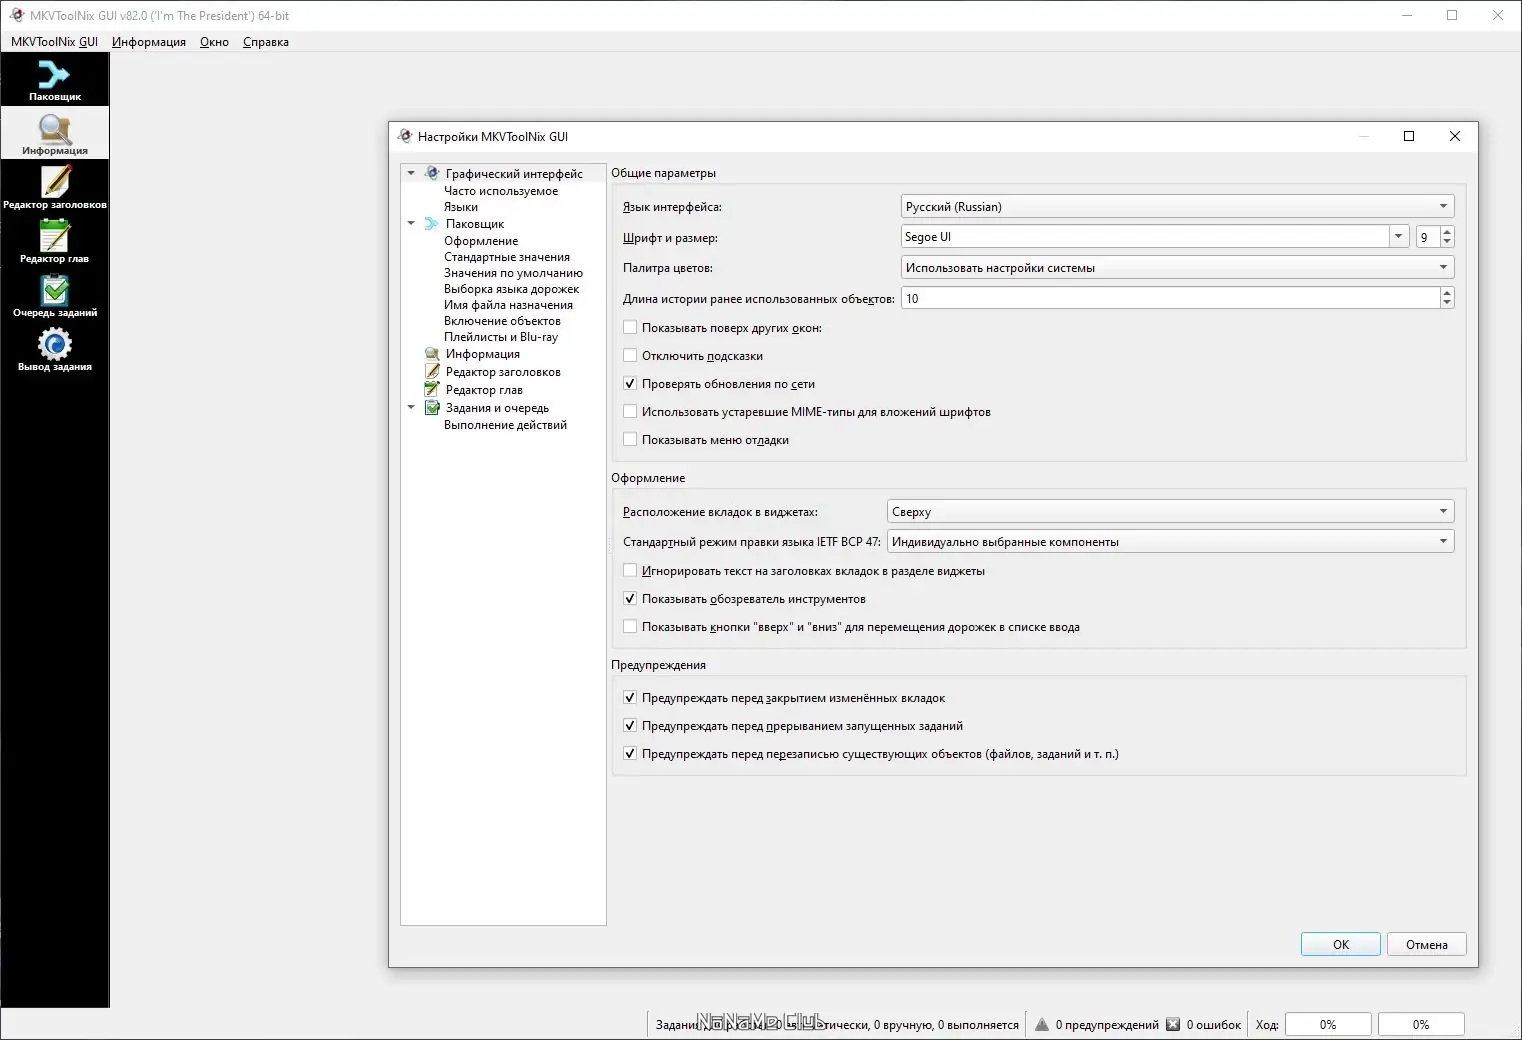Screen dimensions: 1522x1040
Task: Select Языки in the settings tree
Action: click(461, 207)
